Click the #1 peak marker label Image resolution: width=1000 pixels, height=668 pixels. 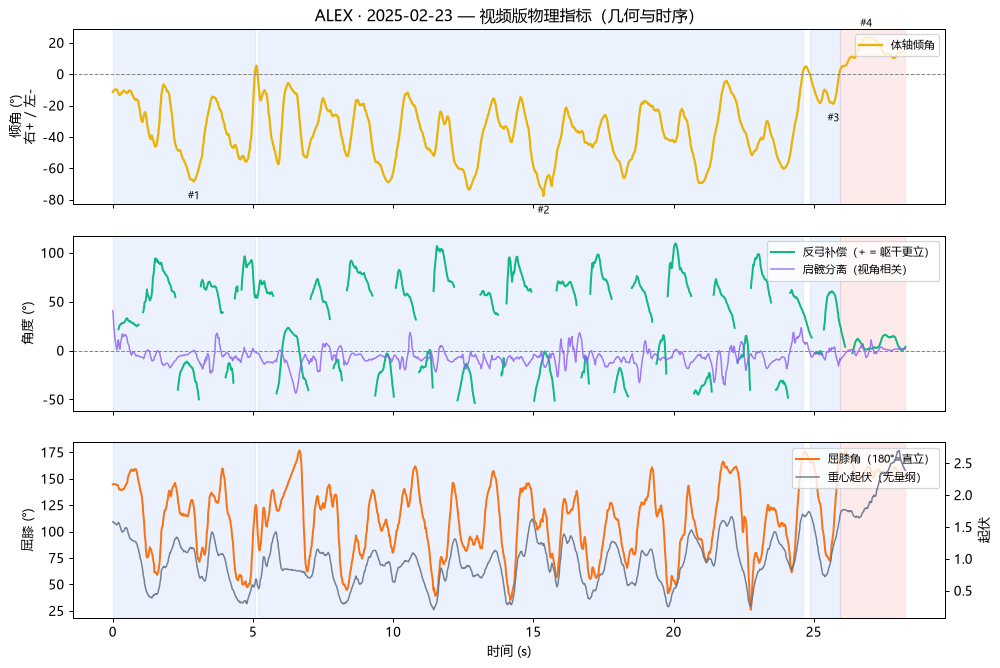193,195
